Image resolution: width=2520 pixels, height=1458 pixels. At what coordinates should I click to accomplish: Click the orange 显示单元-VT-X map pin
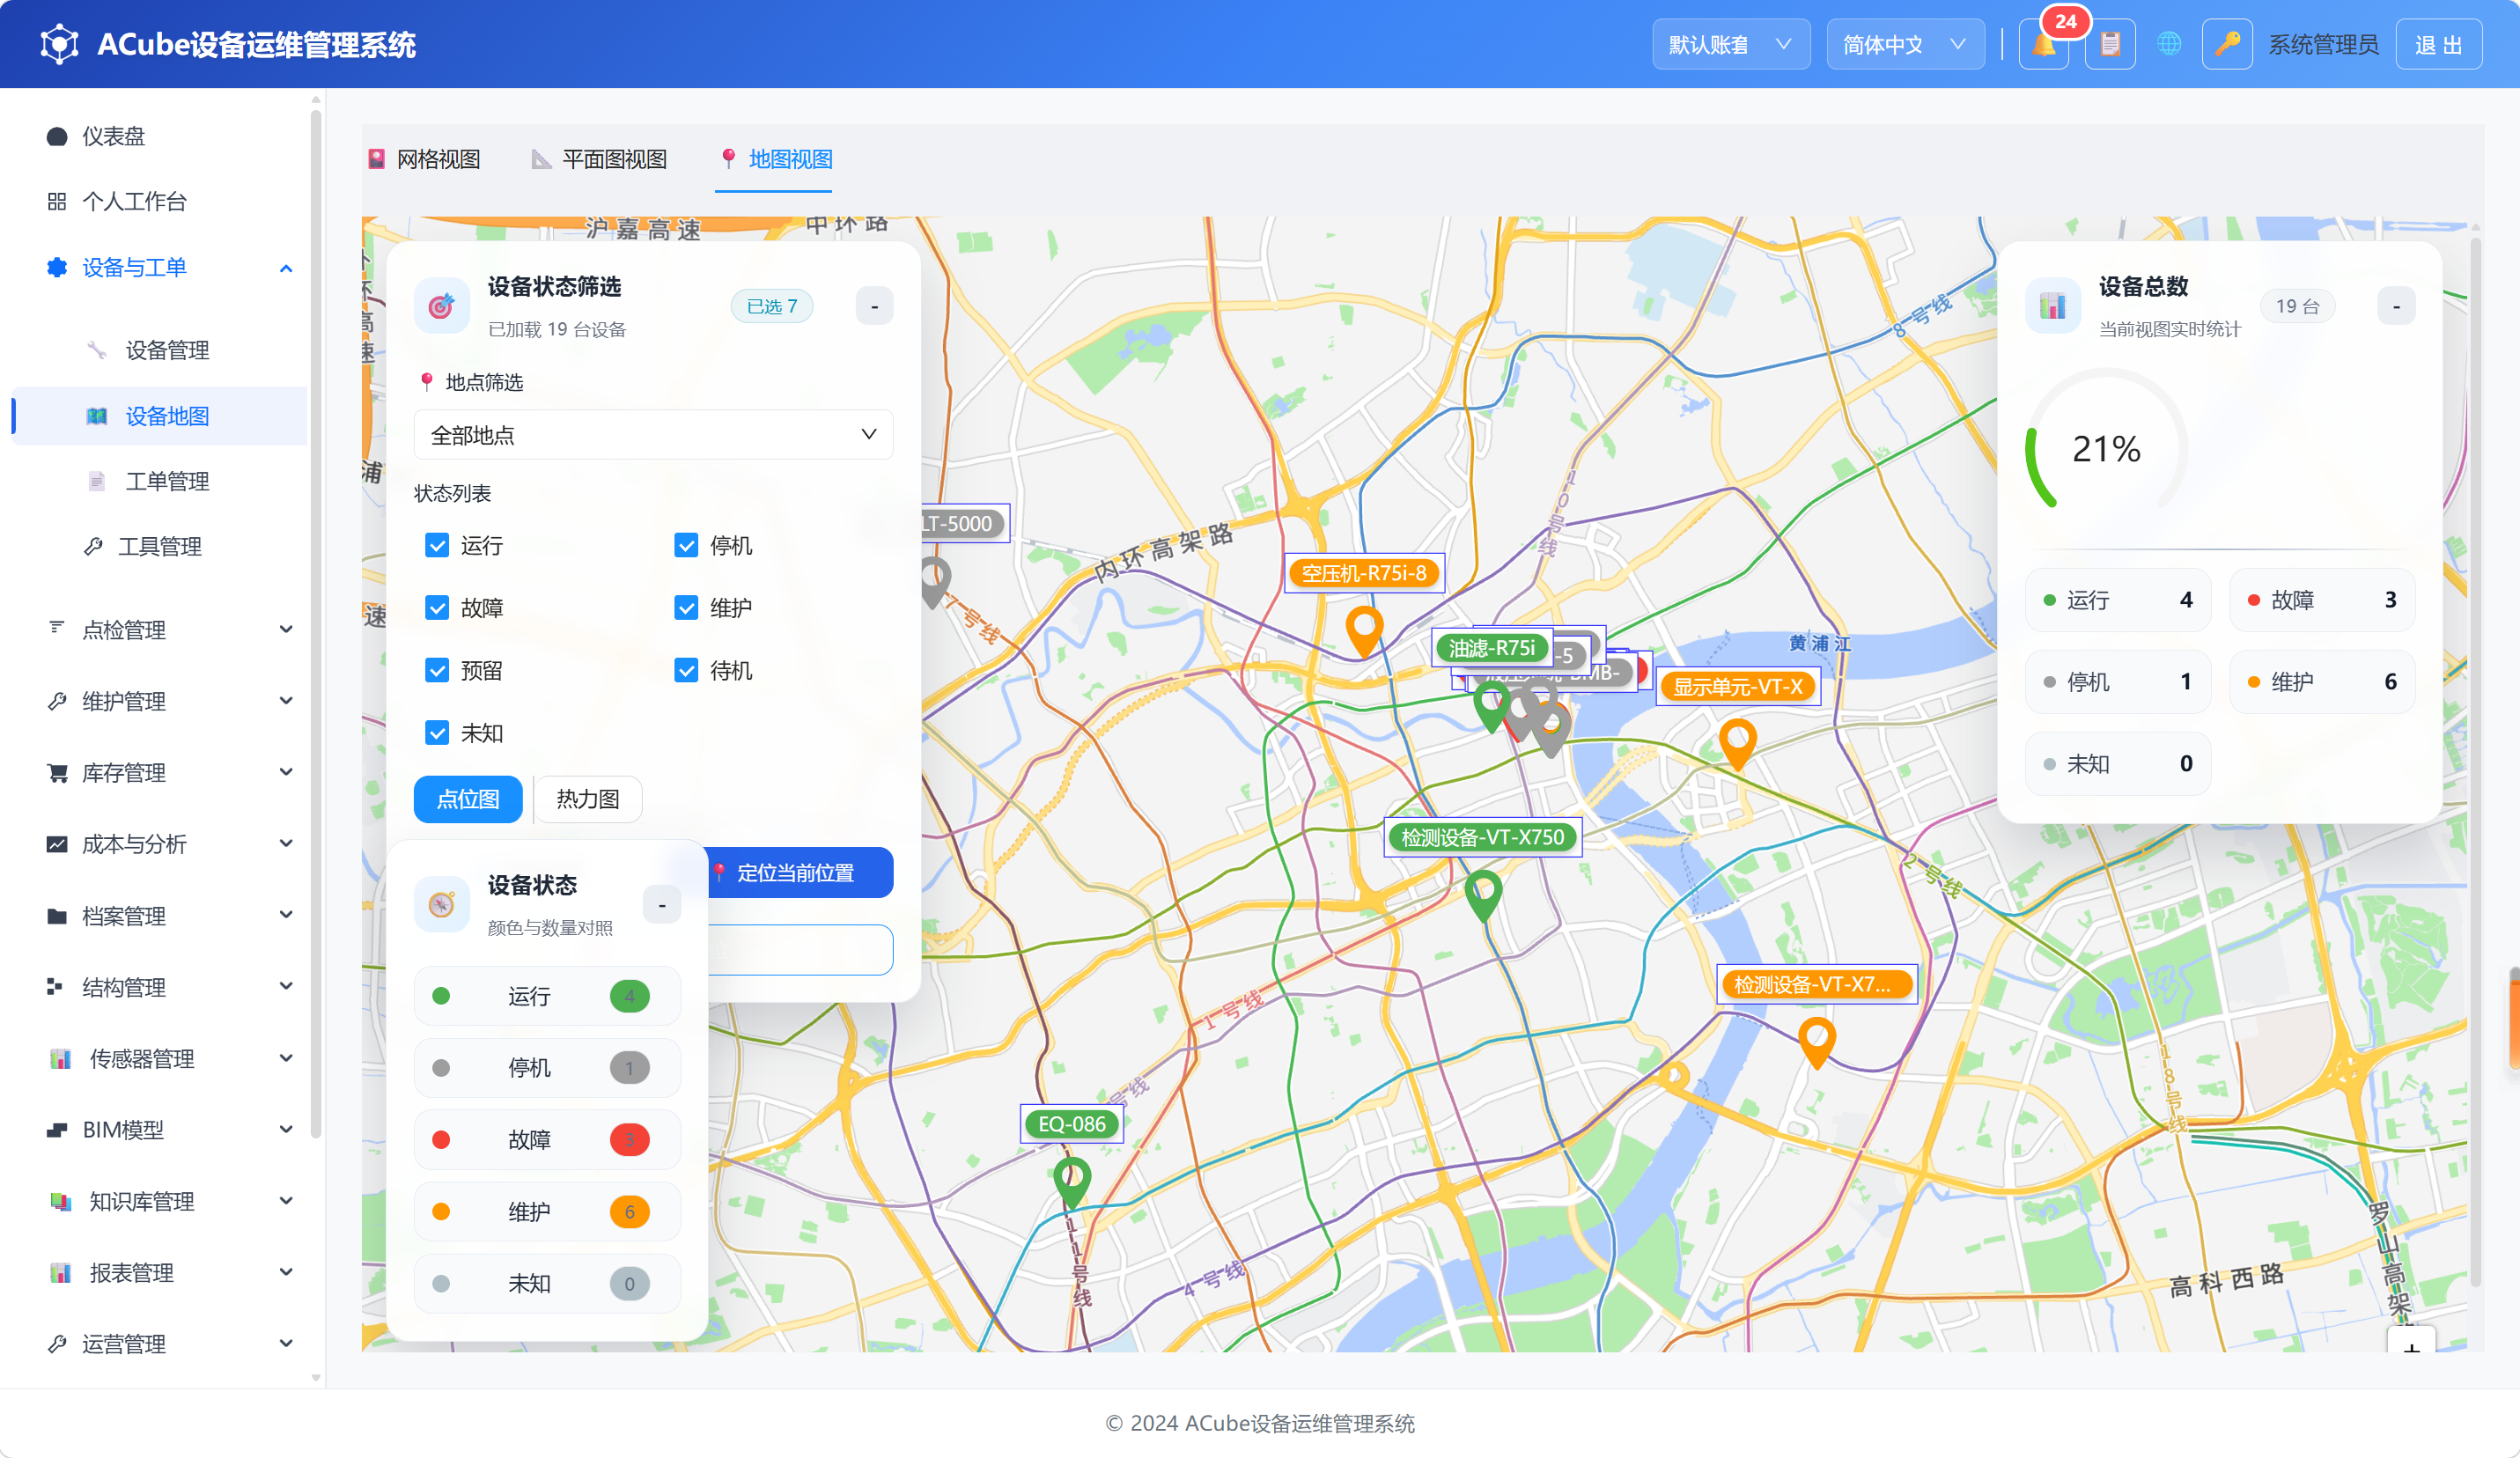[x=1737, y=745]
